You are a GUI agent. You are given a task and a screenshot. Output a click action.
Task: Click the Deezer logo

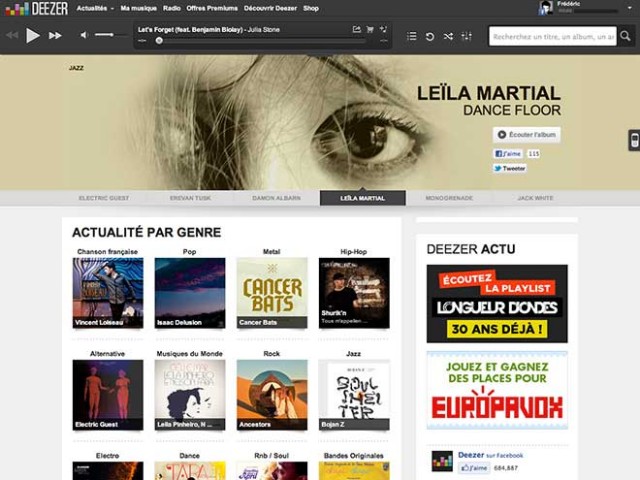click(36, 9)
